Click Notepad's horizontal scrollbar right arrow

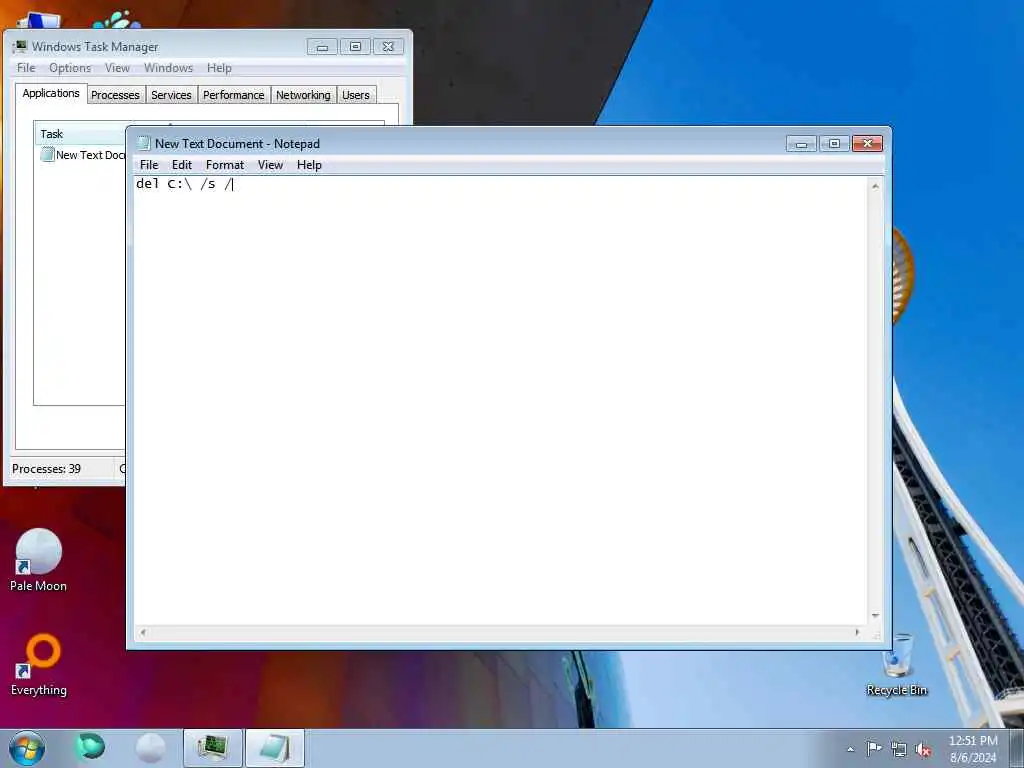pos(857,632)
